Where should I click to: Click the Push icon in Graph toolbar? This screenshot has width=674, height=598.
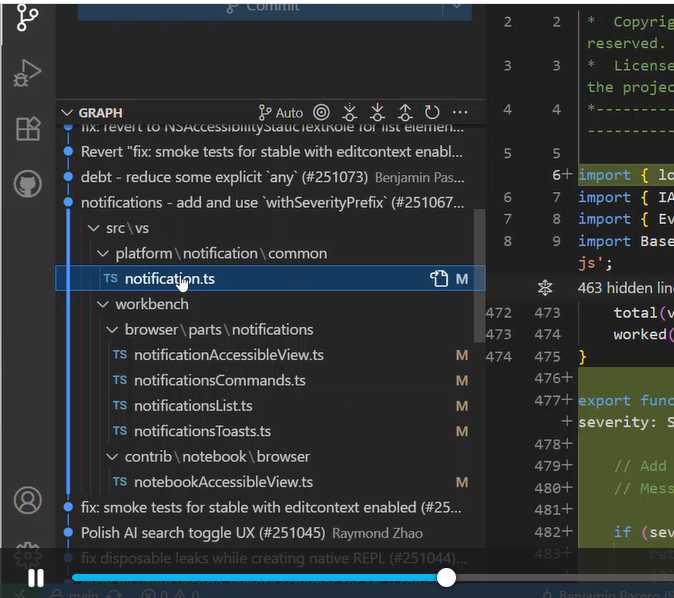(x=405, y=113)
